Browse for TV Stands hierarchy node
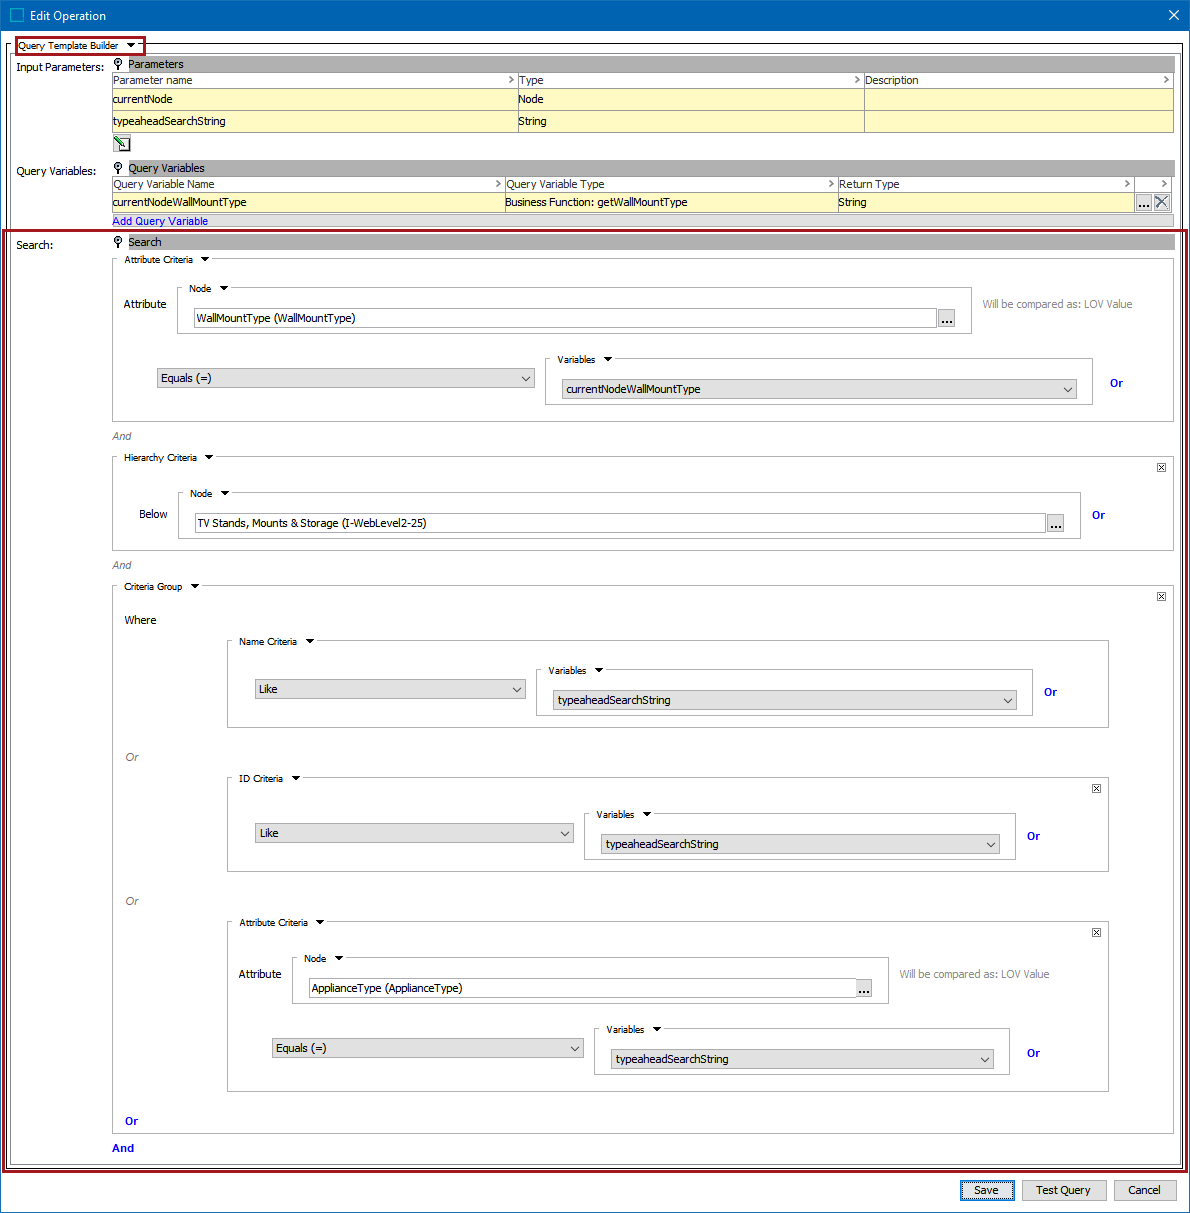This screenshot has height=1213, width=1190. point(1055,523)
